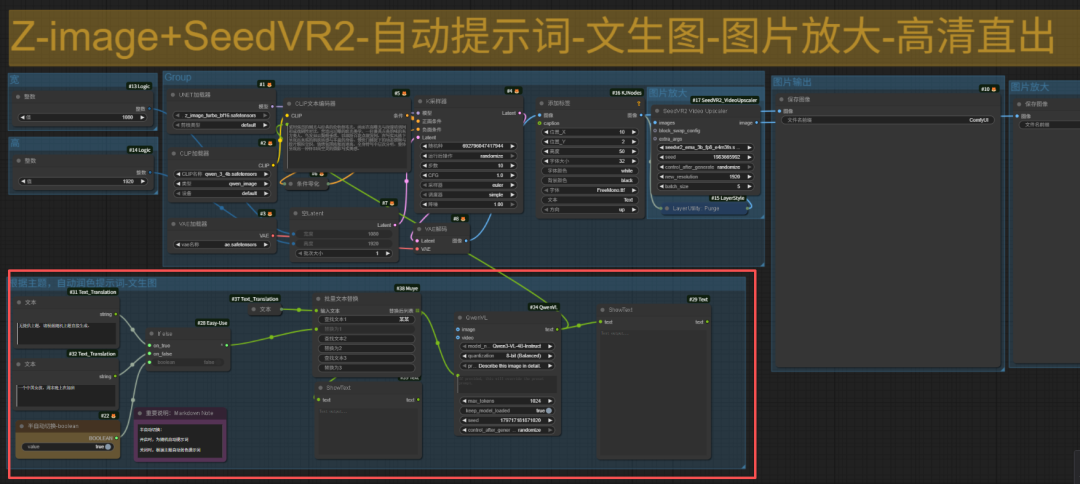Viewport: 1080px width, 484px height.
Task: Collapse the QwenVL node via its title dot
Action: point(459,318)
